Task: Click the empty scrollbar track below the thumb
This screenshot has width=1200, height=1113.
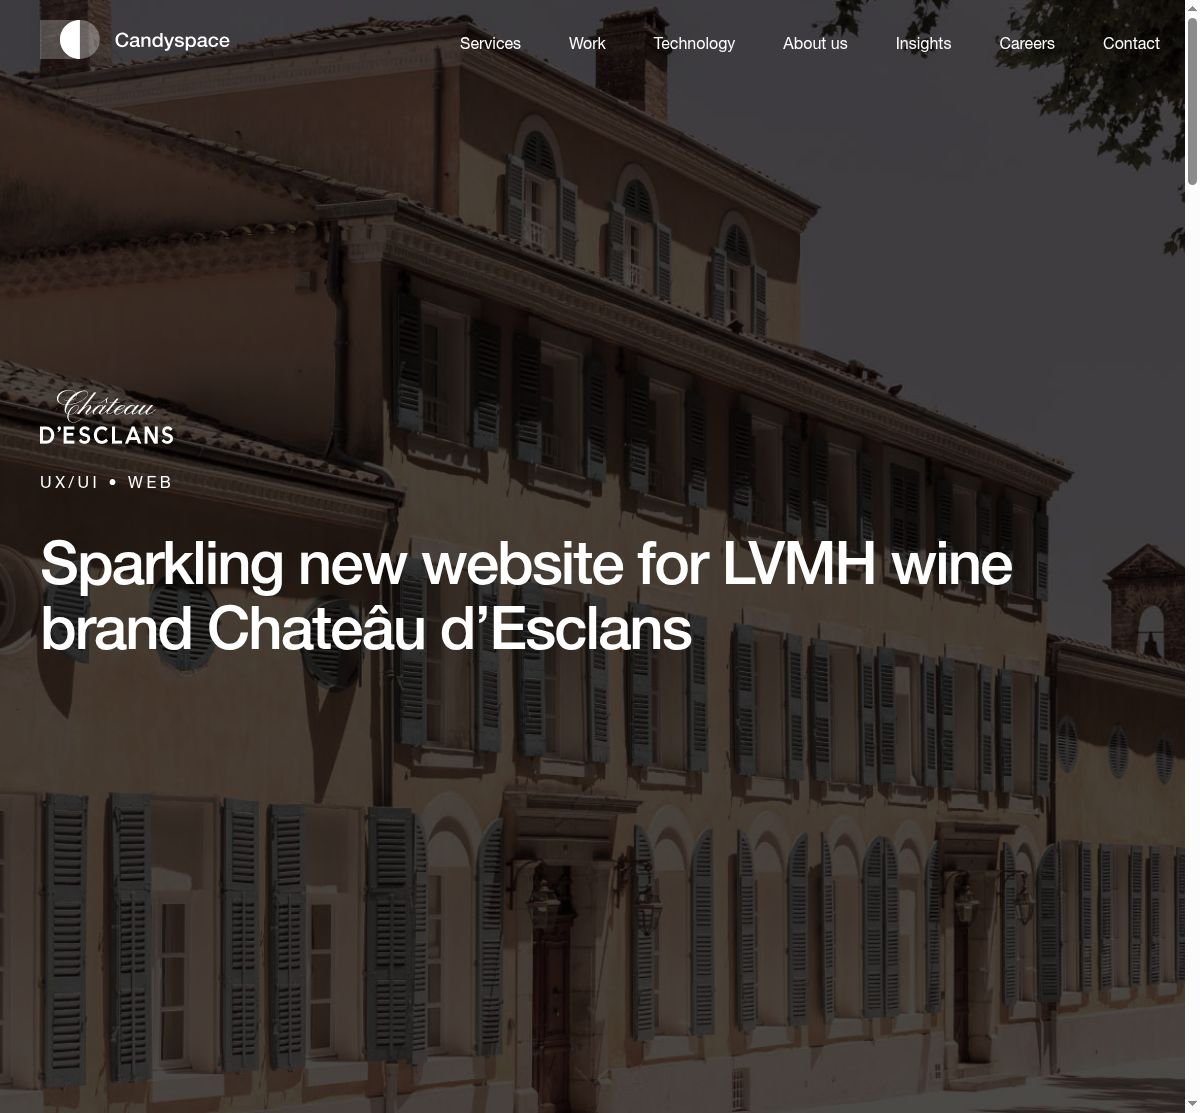Action: [1192, 640]
